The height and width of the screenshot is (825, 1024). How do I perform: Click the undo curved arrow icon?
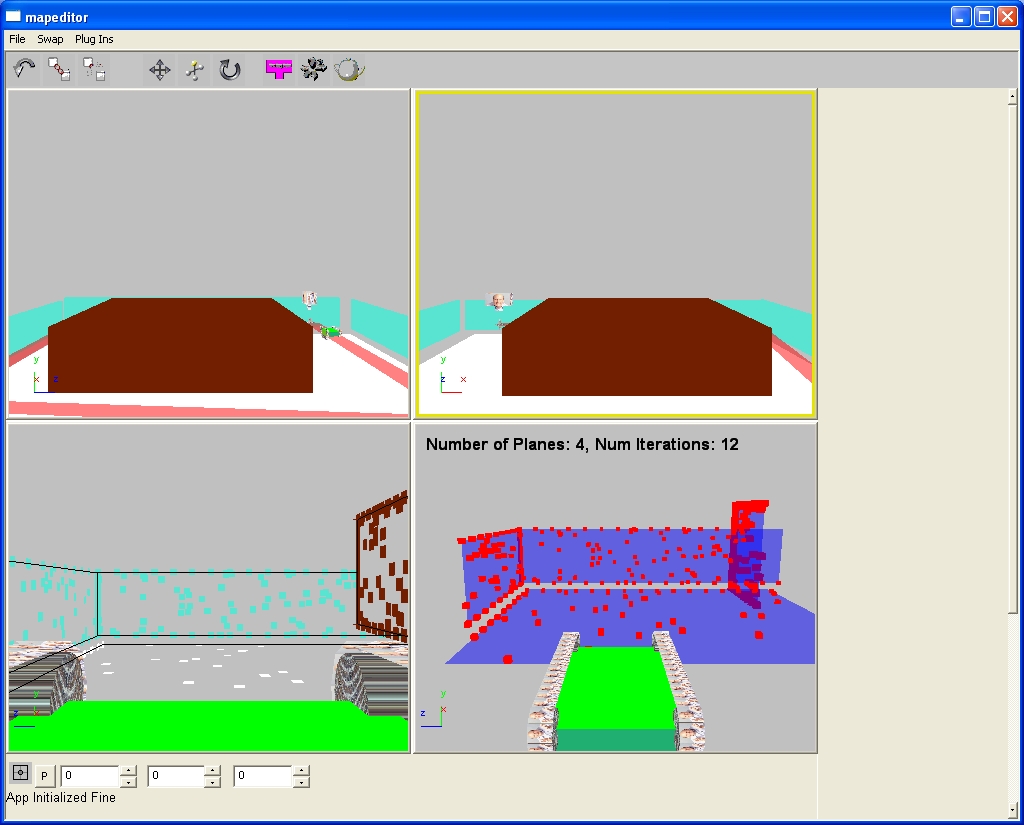pyautogui.click(x=24, y=69)
